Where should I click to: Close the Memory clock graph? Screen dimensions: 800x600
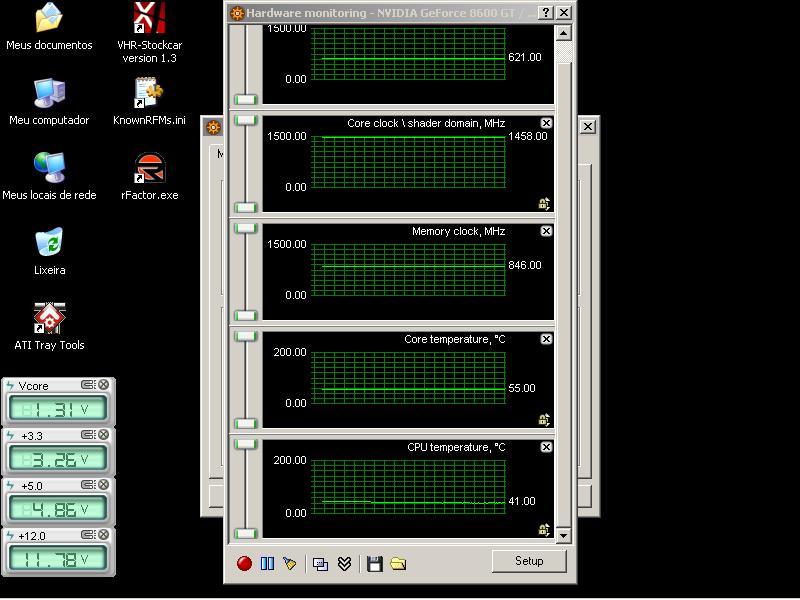pos(546,231)
